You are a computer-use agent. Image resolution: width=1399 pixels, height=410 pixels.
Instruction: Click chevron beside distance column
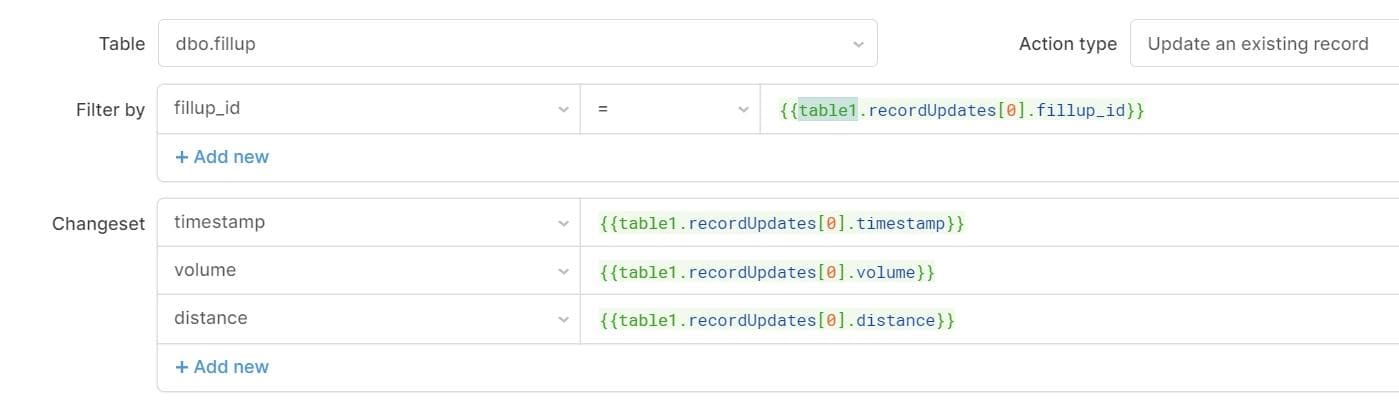(x=563, y=319)
